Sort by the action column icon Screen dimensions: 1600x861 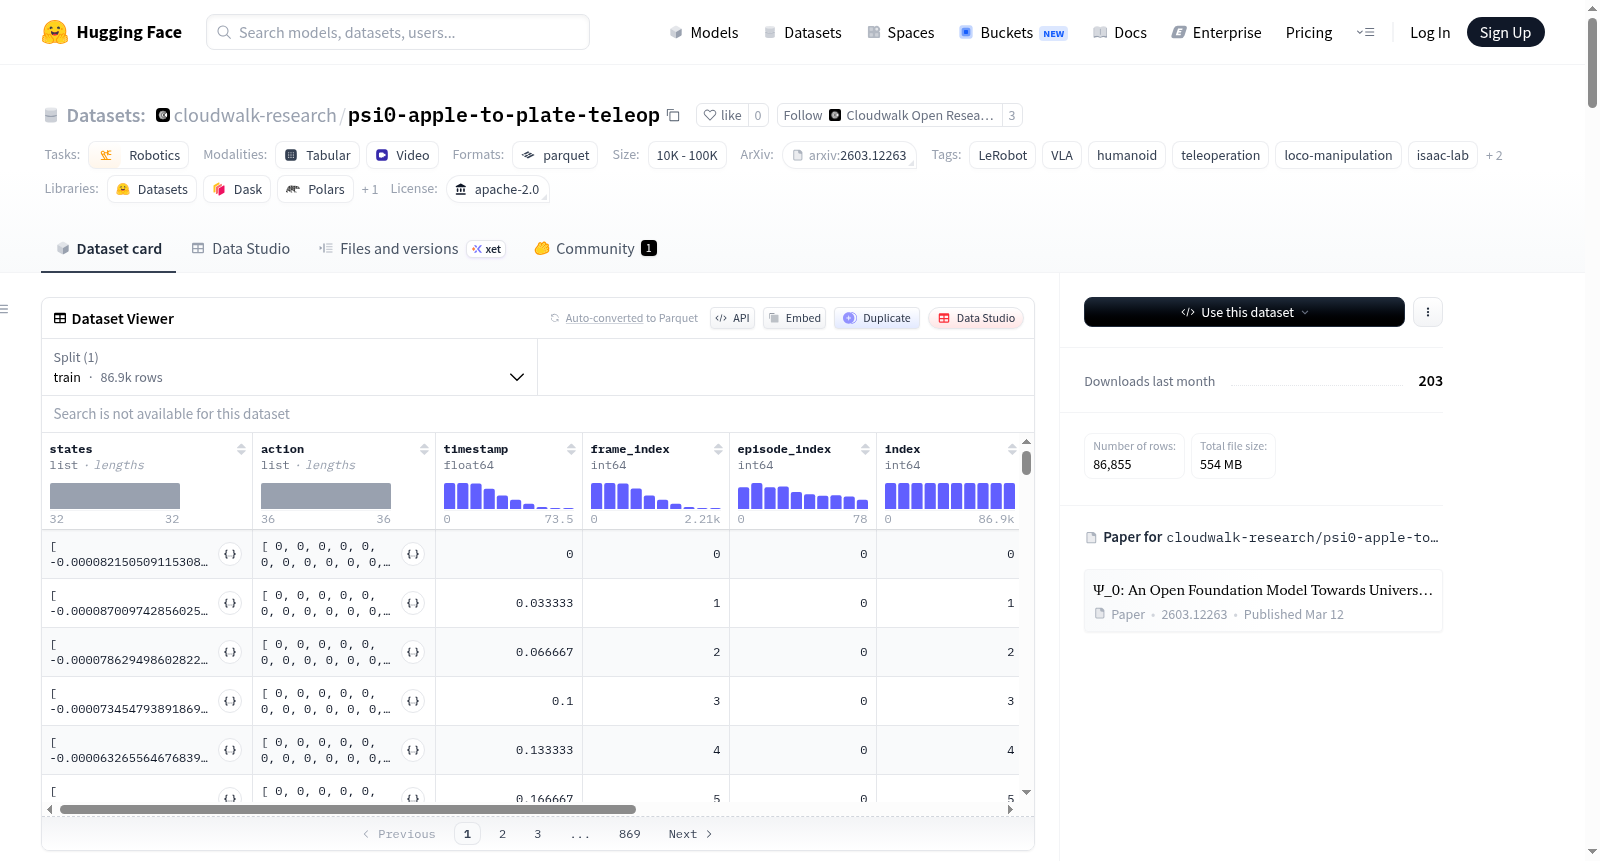pos(424,449)
